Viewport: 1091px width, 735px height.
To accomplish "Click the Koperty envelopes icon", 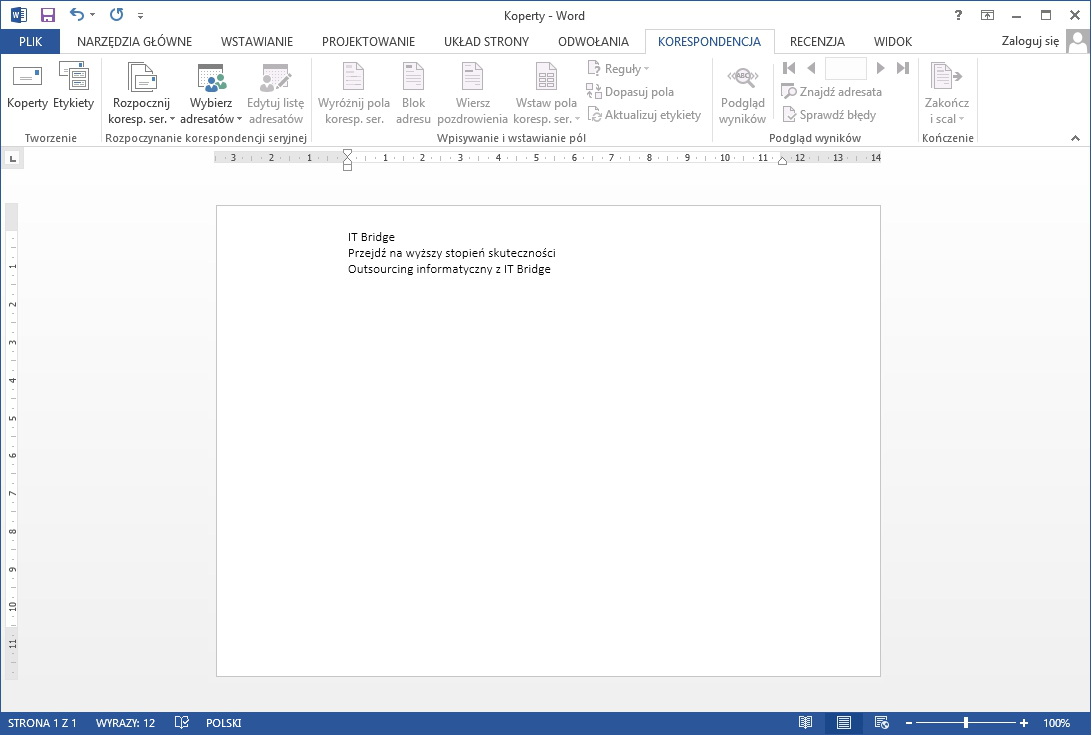I will point(27,87).
